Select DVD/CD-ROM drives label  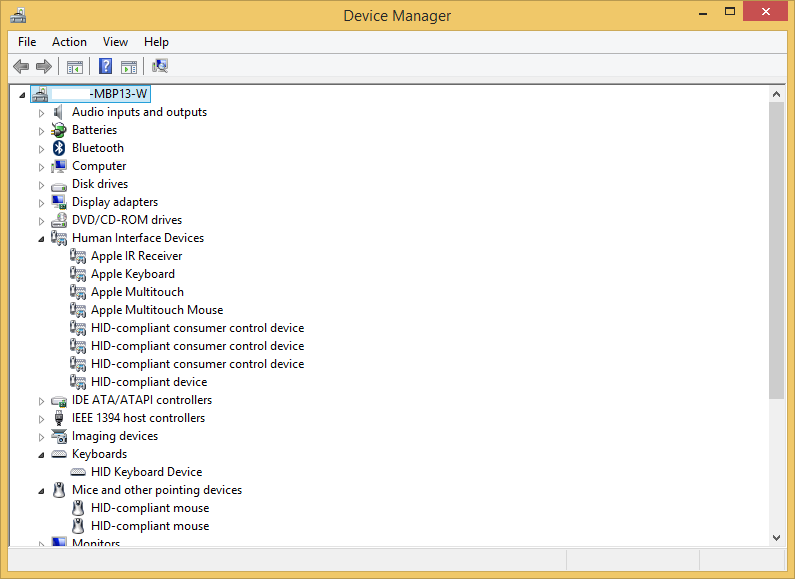click(127, 220)
